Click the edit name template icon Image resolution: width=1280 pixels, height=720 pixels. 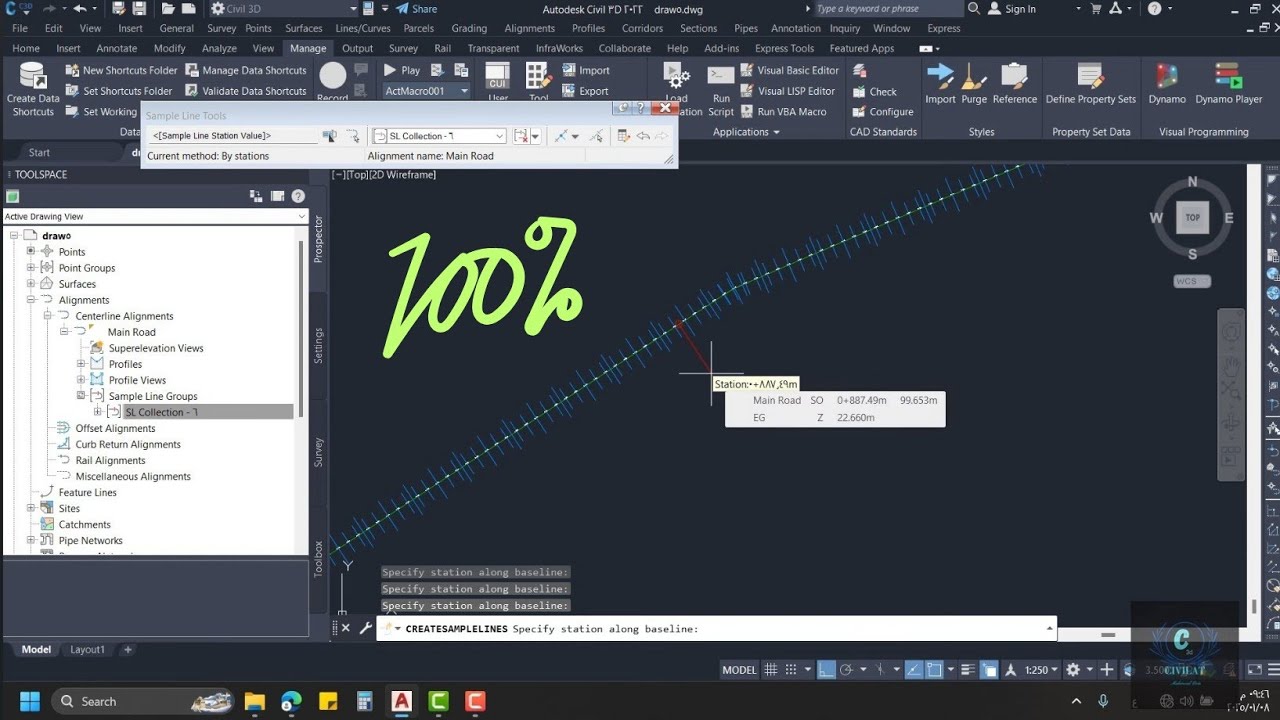[329, 136]
